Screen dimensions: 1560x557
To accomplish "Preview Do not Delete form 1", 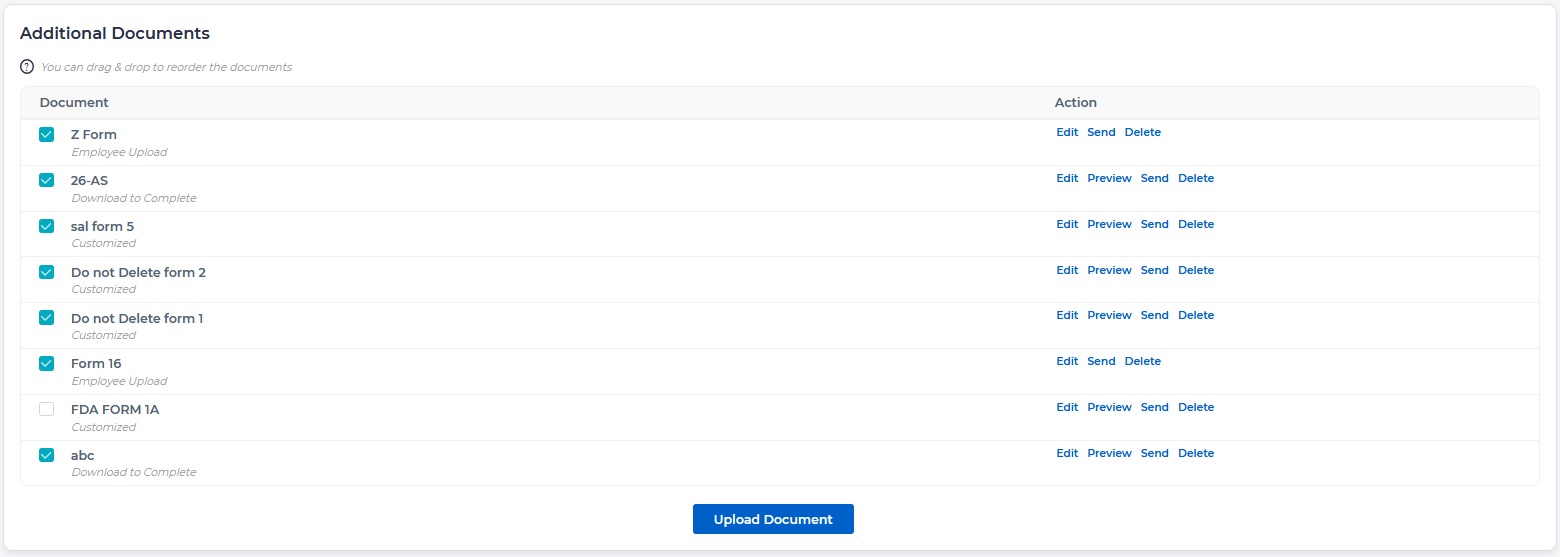I will tap(1109, 315).
